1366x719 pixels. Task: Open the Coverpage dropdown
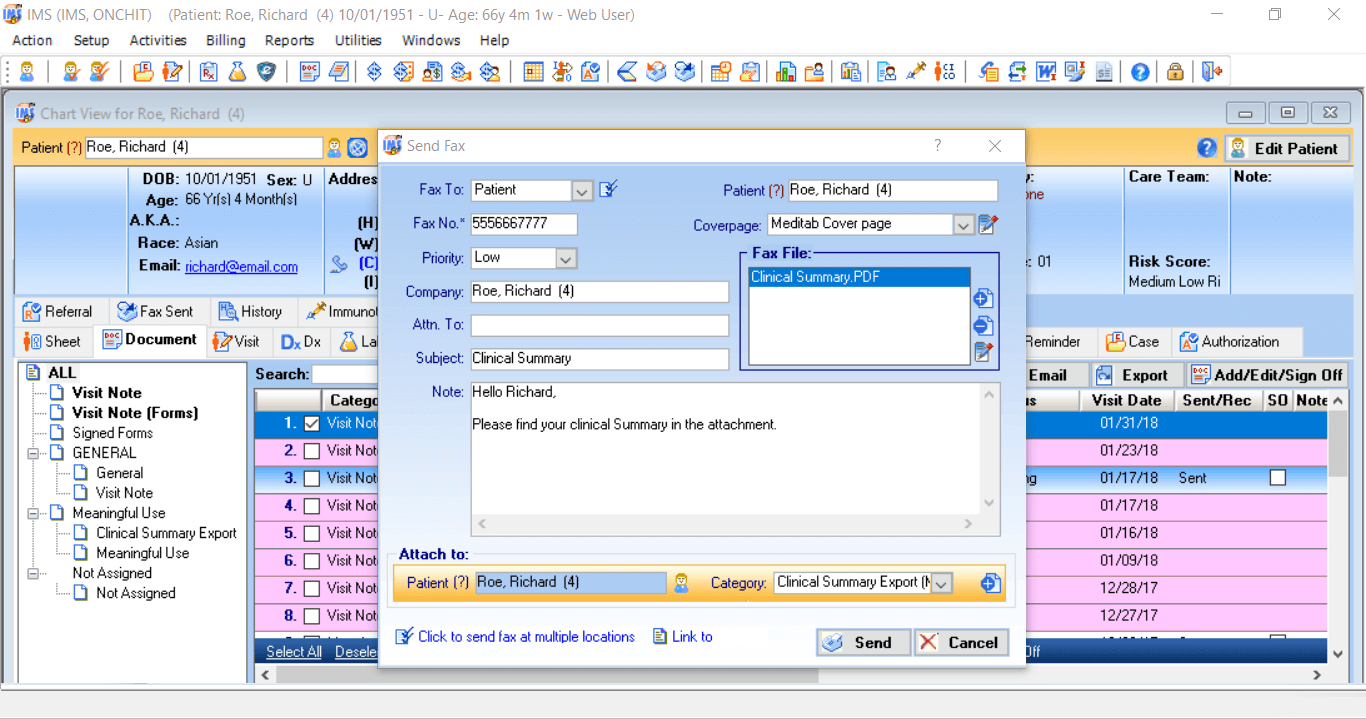tap(963, 224)
